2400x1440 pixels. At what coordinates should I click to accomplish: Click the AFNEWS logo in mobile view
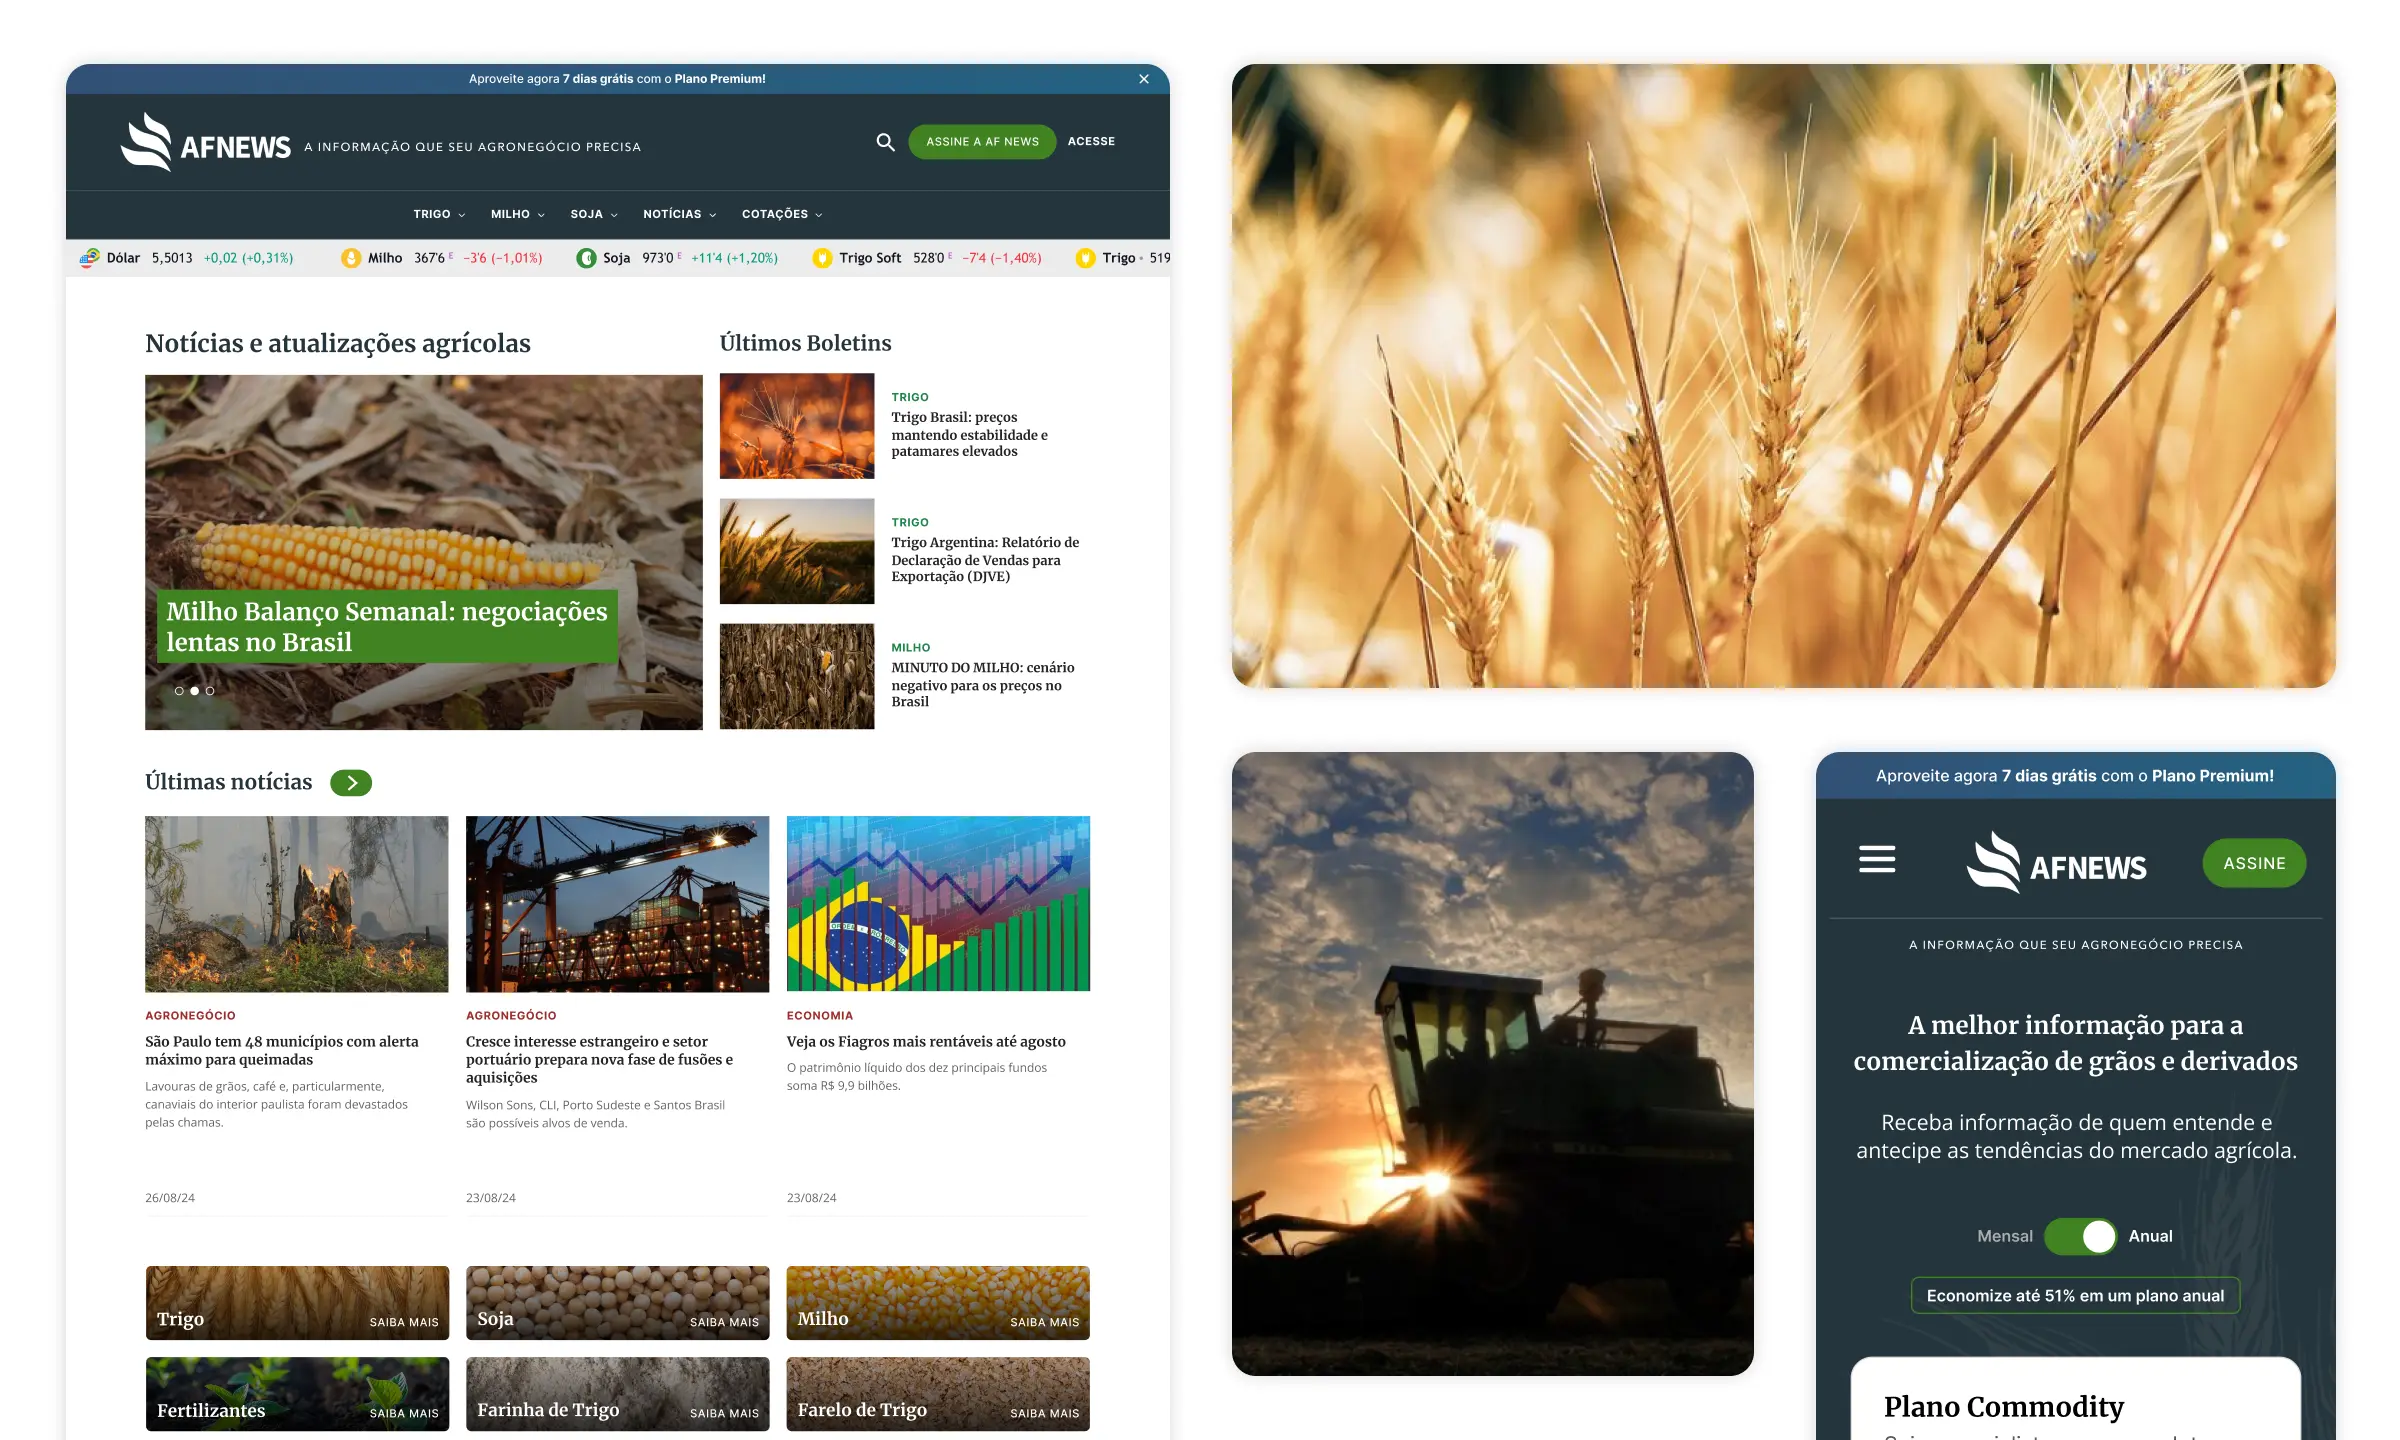pyautogui.click(x=2056, y=864)
